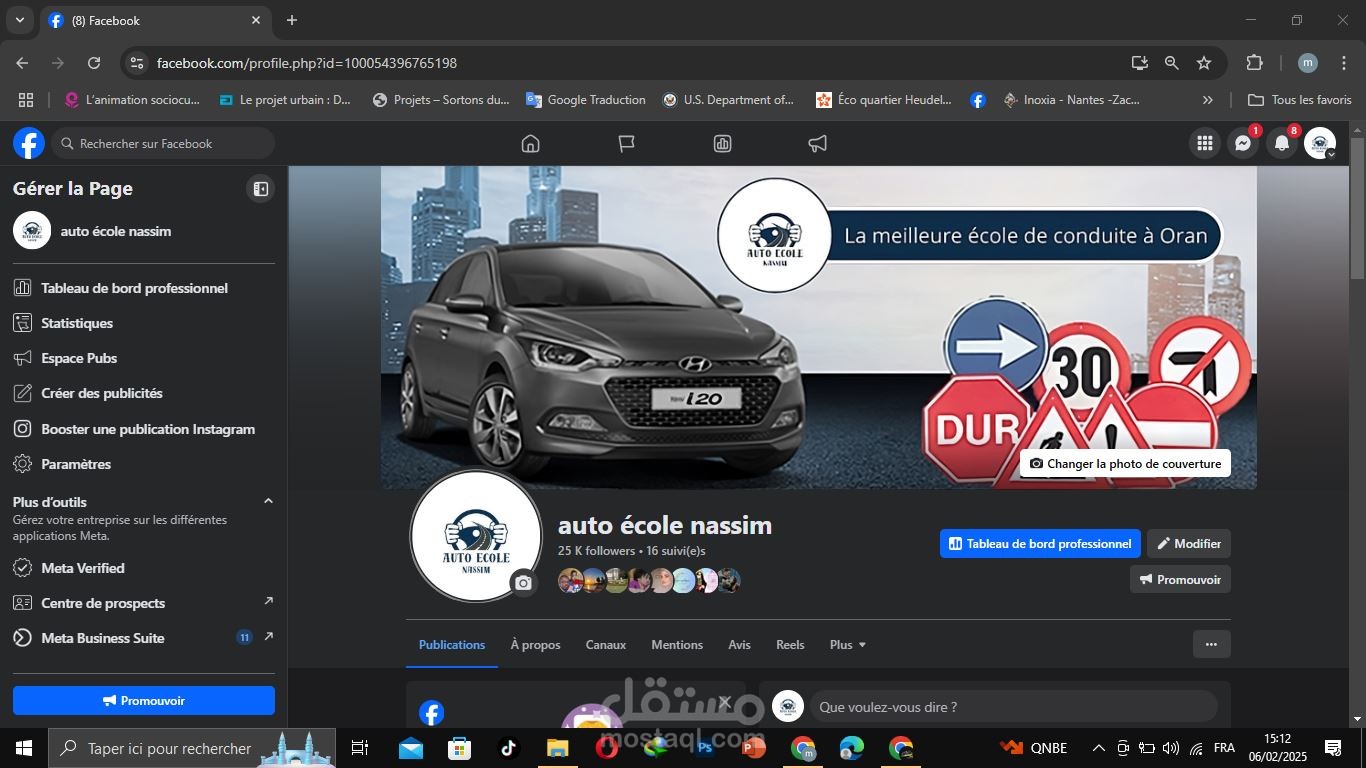This screenshot has width=1366, height=768.
Task: Open the À propos tab
Action: 535,645
